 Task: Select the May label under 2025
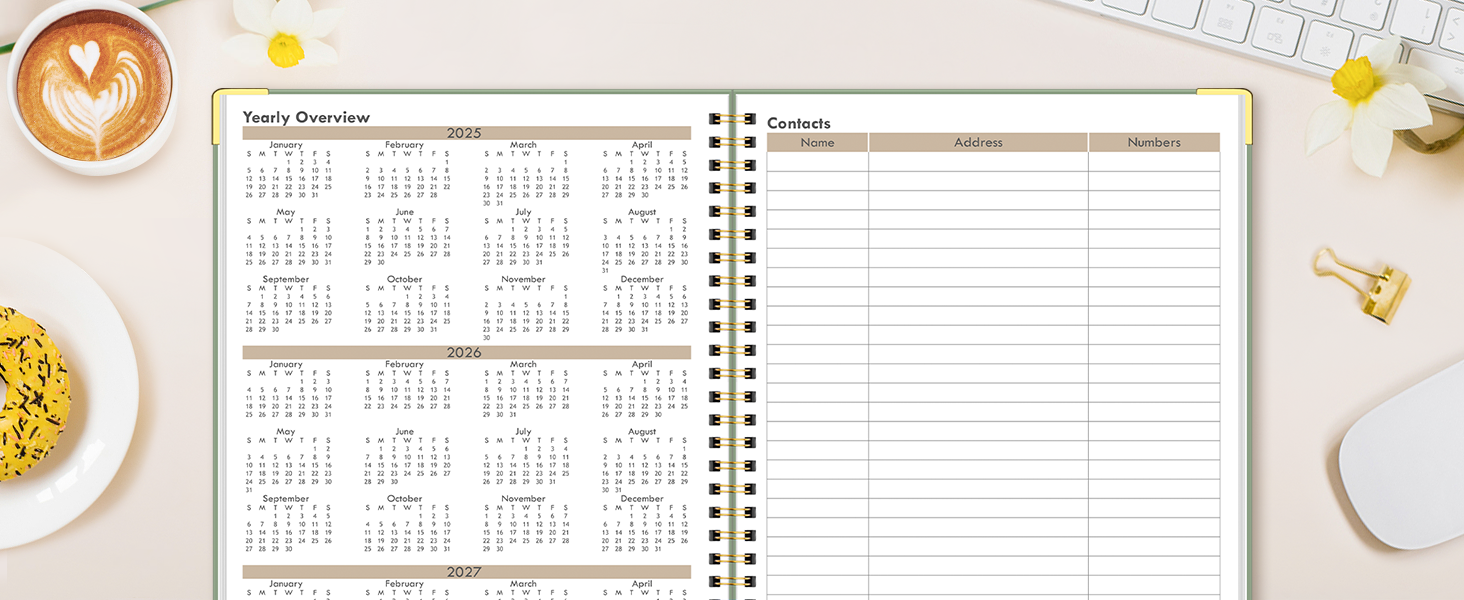(x=286, y=212)
